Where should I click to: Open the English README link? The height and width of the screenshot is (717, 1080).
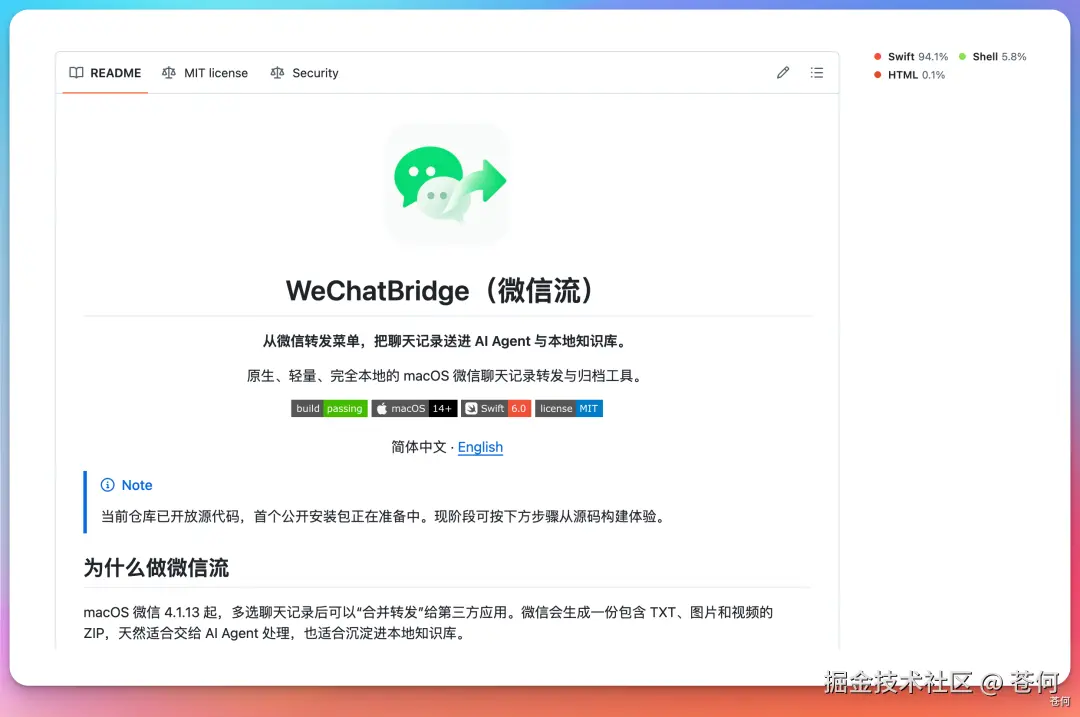[x=480, y=447]
